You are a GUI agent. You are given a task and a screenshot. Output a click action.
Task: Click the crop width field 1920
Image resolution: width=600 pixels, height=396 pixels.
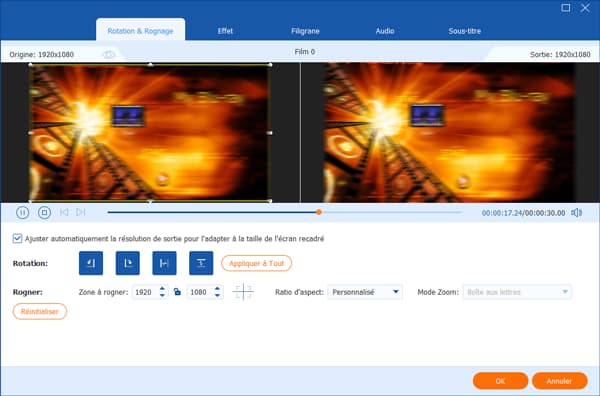[145, 292]
